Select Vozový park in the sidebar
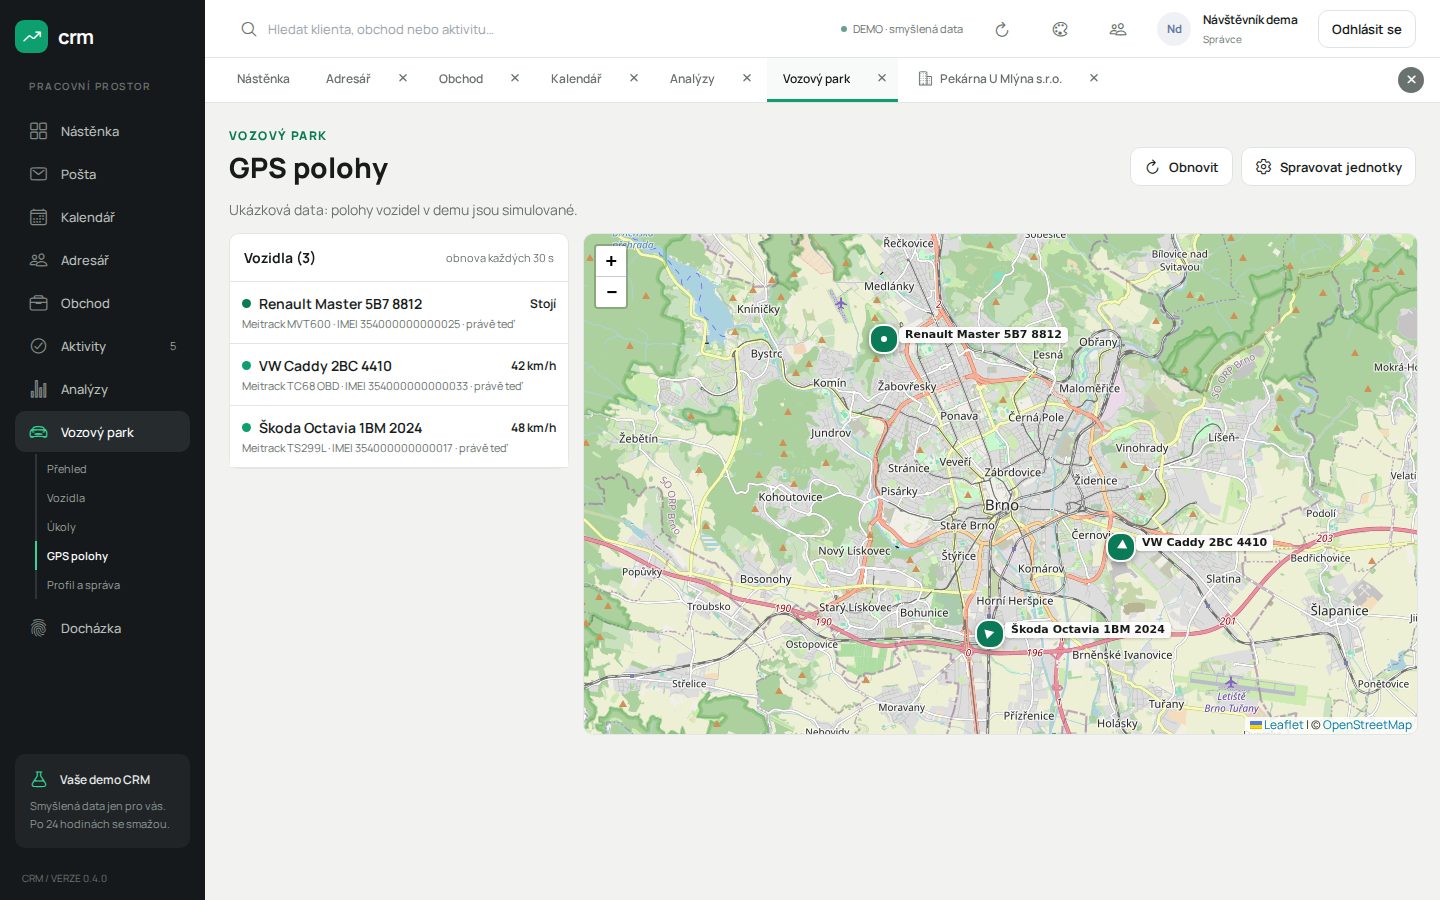 point(102,432)
